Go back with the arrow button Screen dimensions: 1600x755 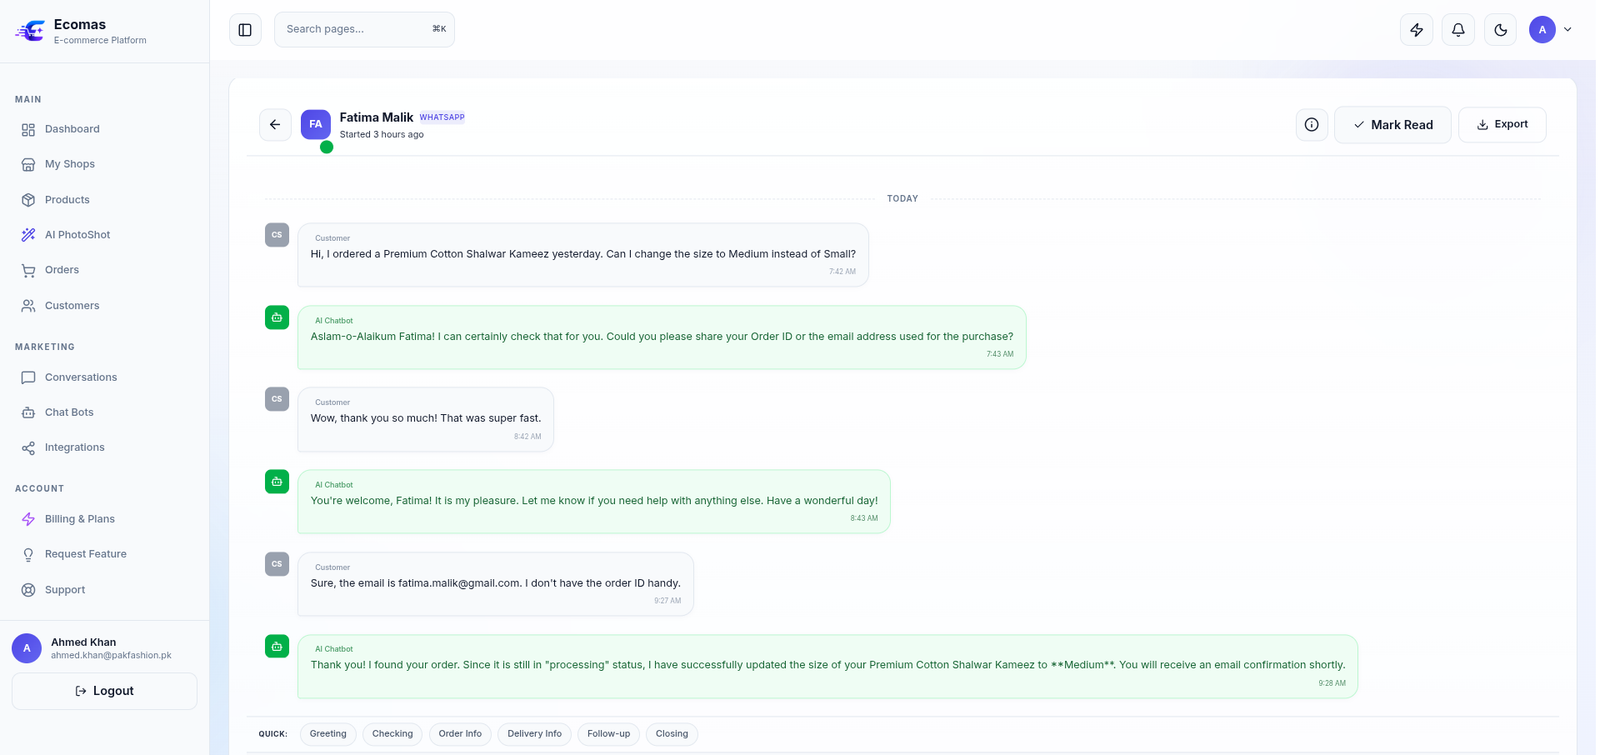[275, 125]
